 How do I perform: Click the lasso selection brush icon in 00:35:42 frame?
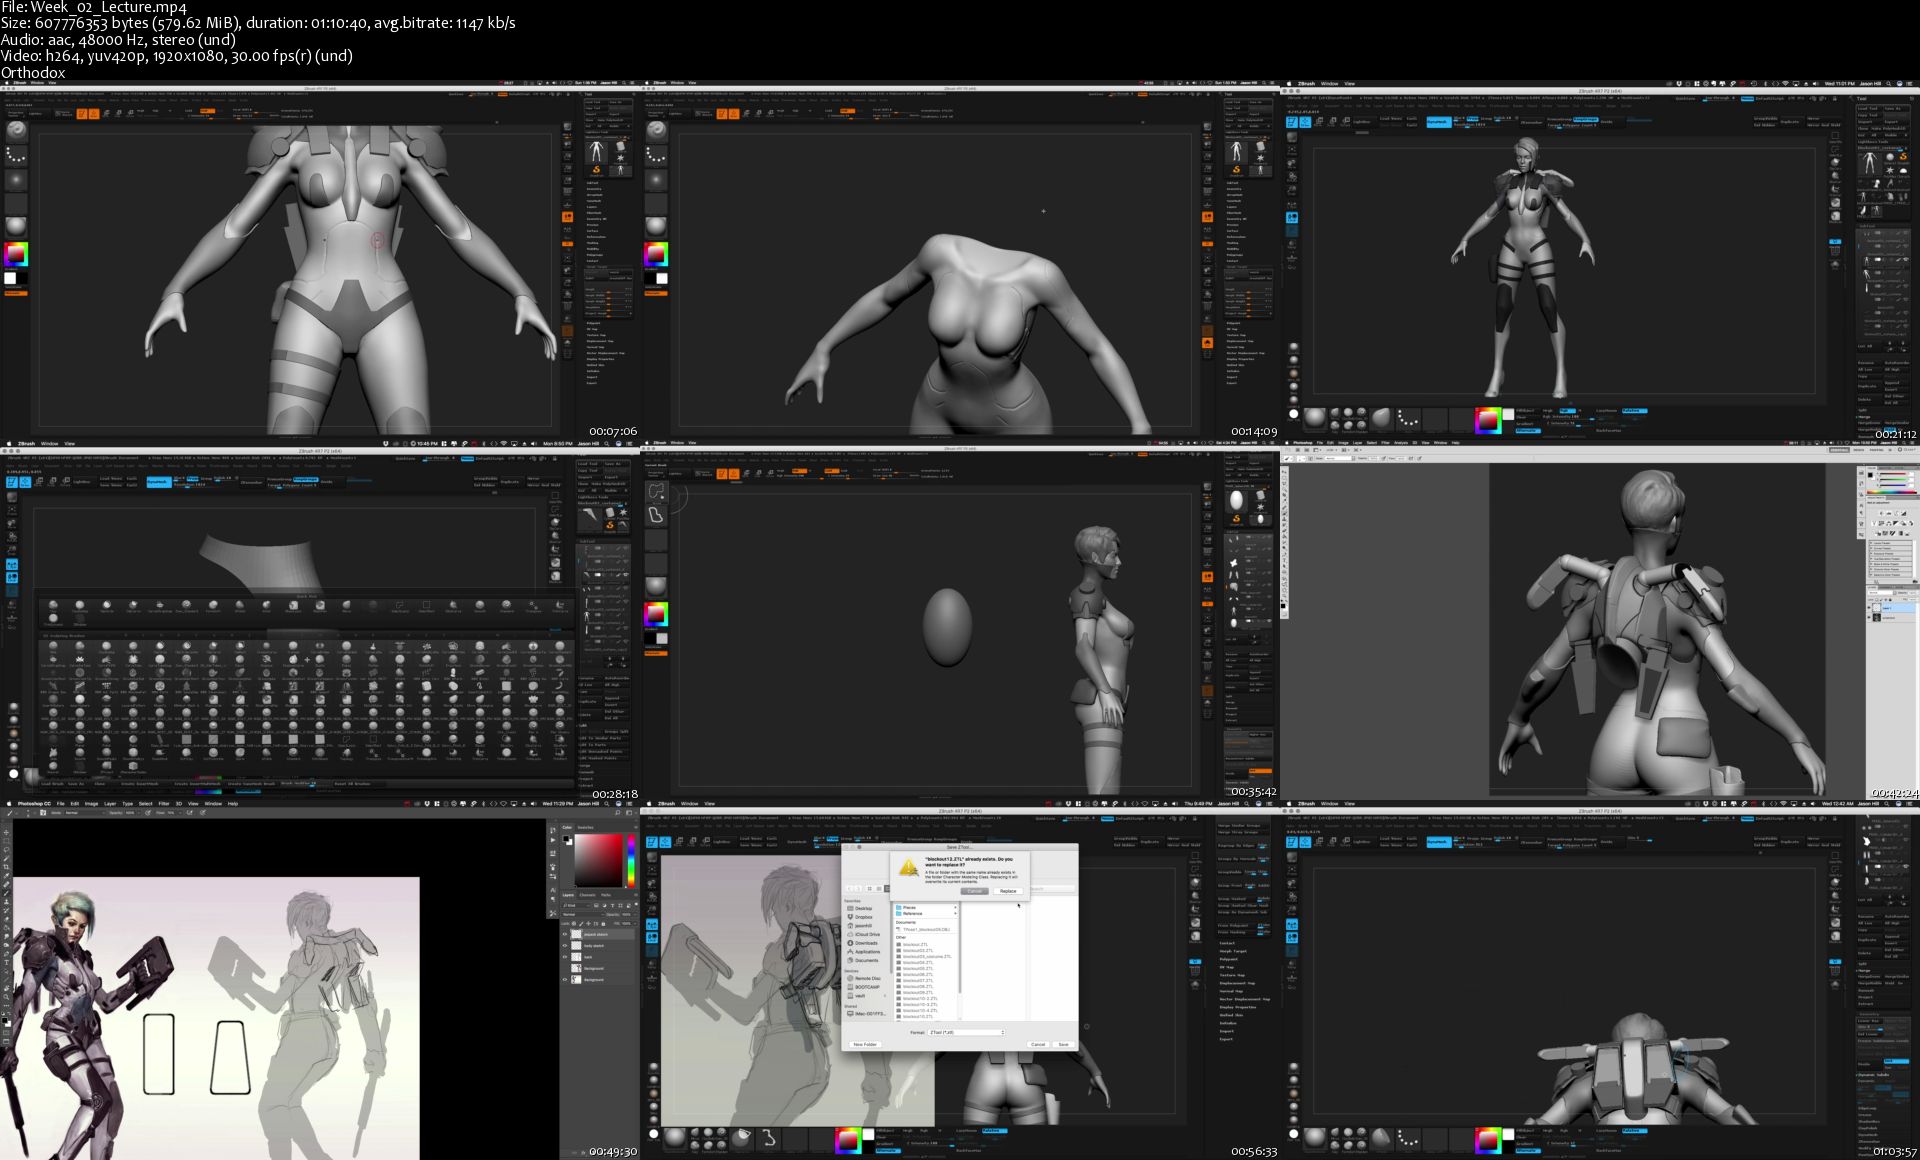click(657, 491)
